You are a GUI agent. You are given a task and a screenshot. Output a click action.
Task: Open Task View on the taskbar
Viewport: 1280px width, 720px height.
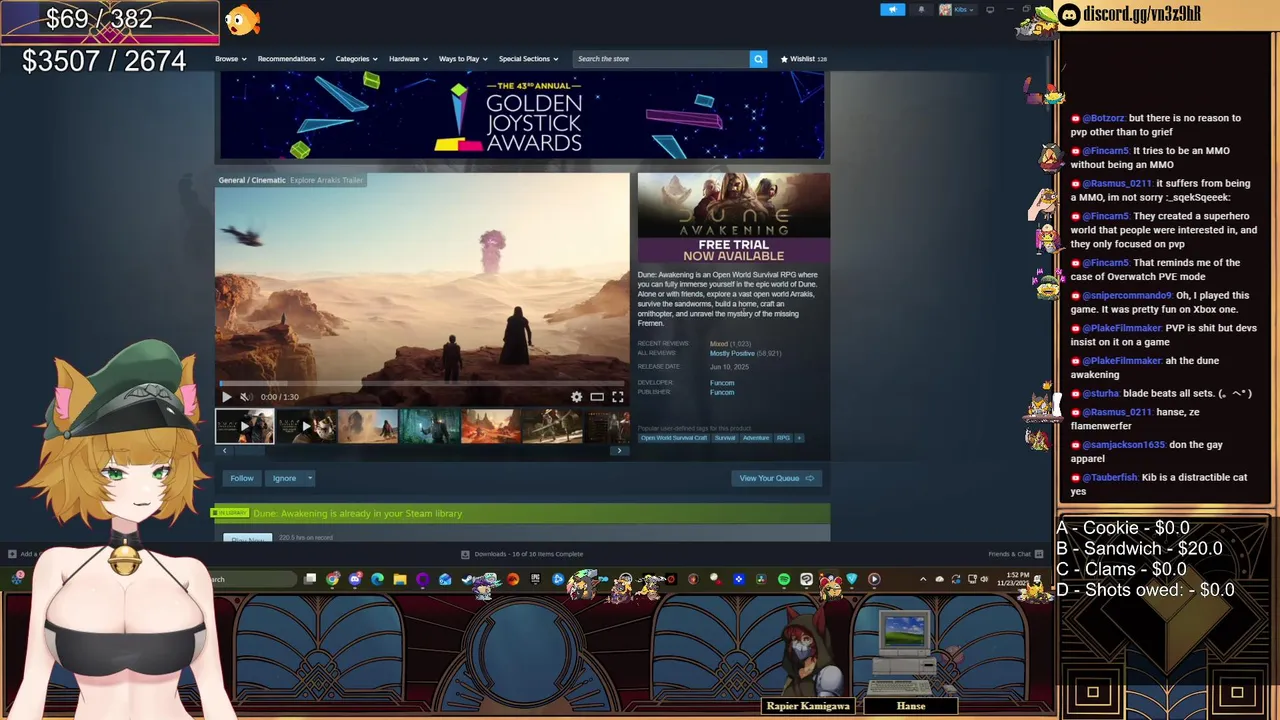[x=310, y=579]
